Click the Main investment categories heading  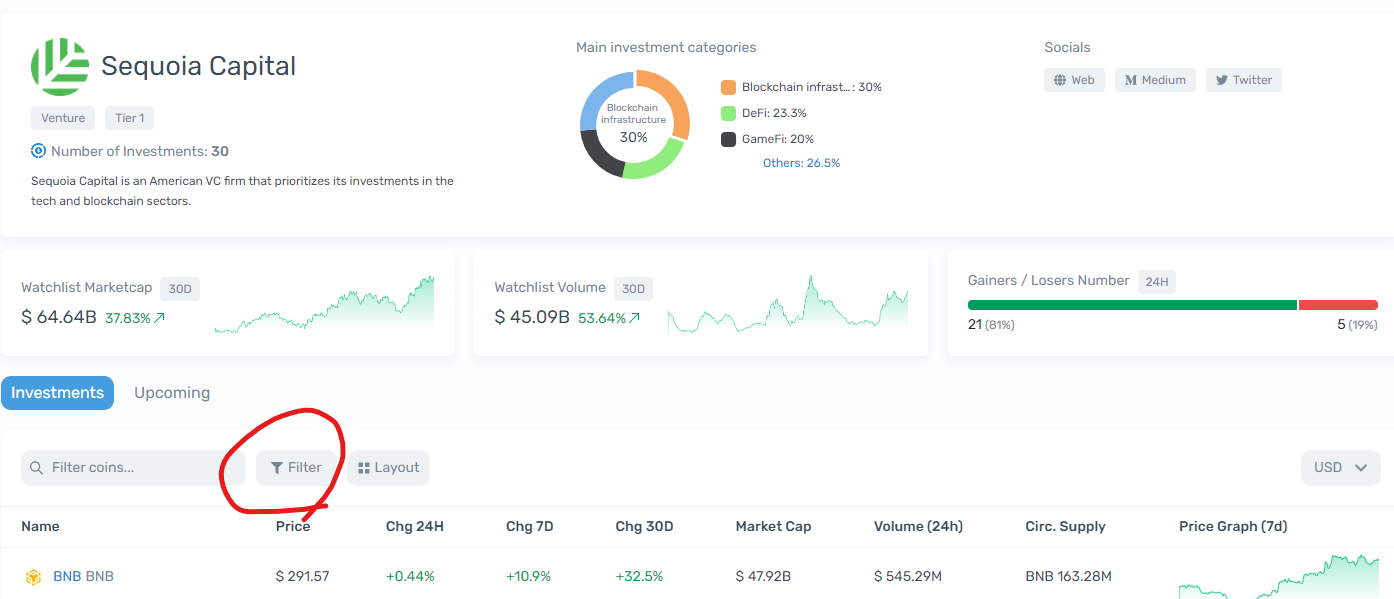(x=666, y=47)
